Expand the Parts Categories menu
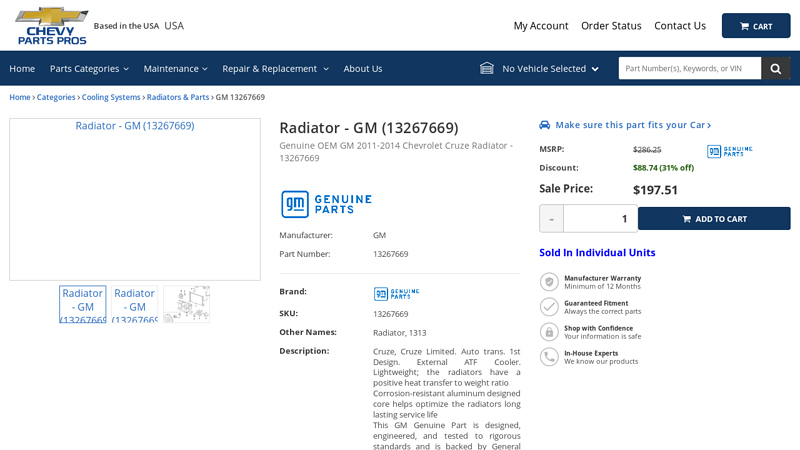 coord(89,69)
